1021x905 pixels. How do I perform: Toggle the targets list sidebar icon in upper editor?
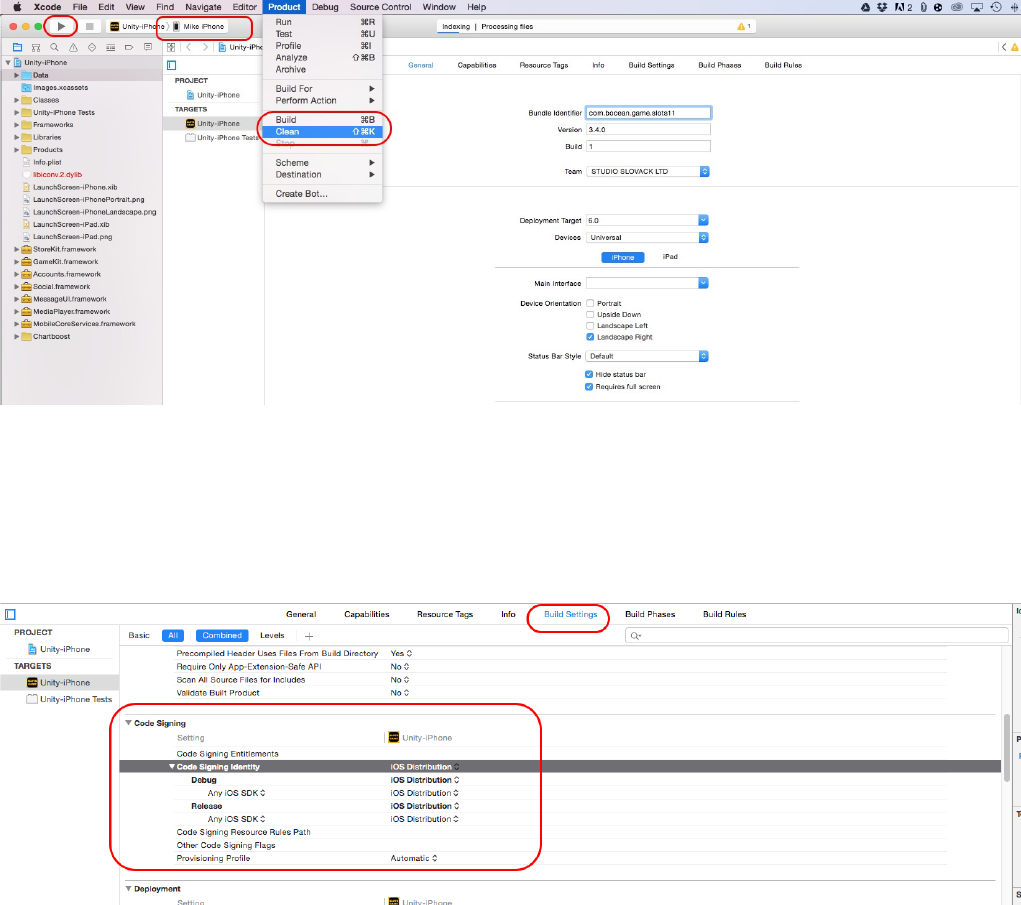[172, 65]
